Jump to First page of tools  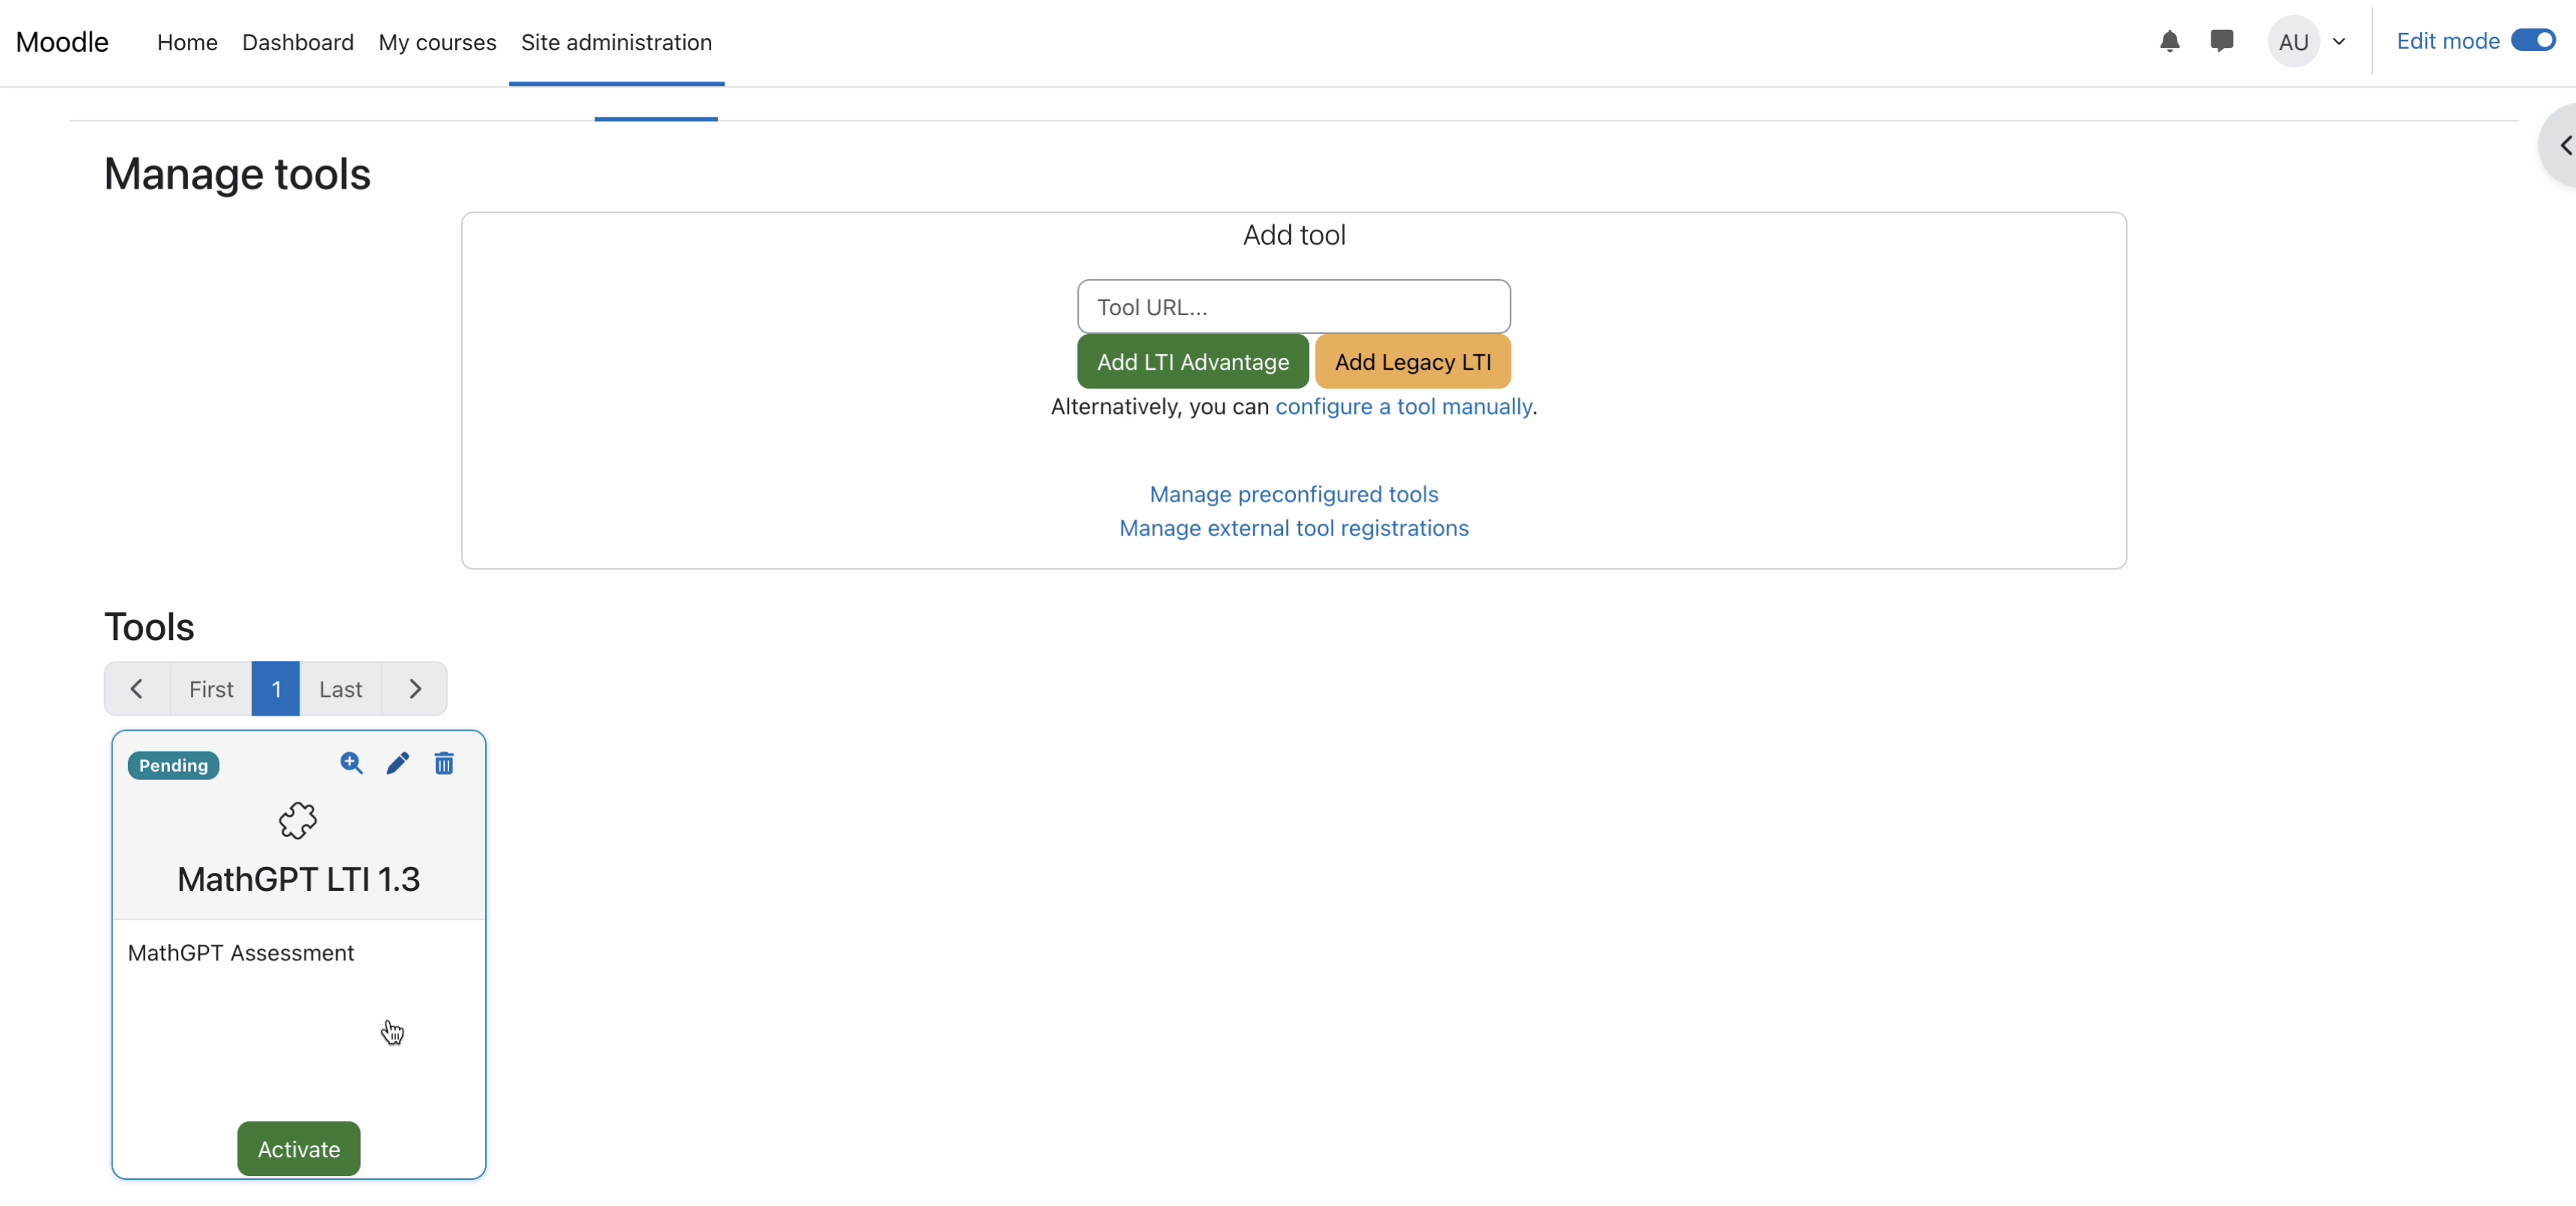[211, 688]
